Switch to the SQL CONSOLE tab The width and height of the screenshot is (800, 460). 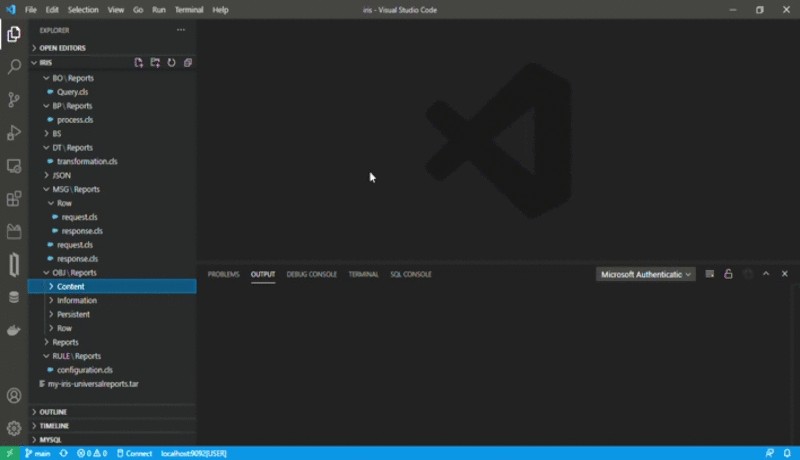pyautogui.click(x=410, y=274)
